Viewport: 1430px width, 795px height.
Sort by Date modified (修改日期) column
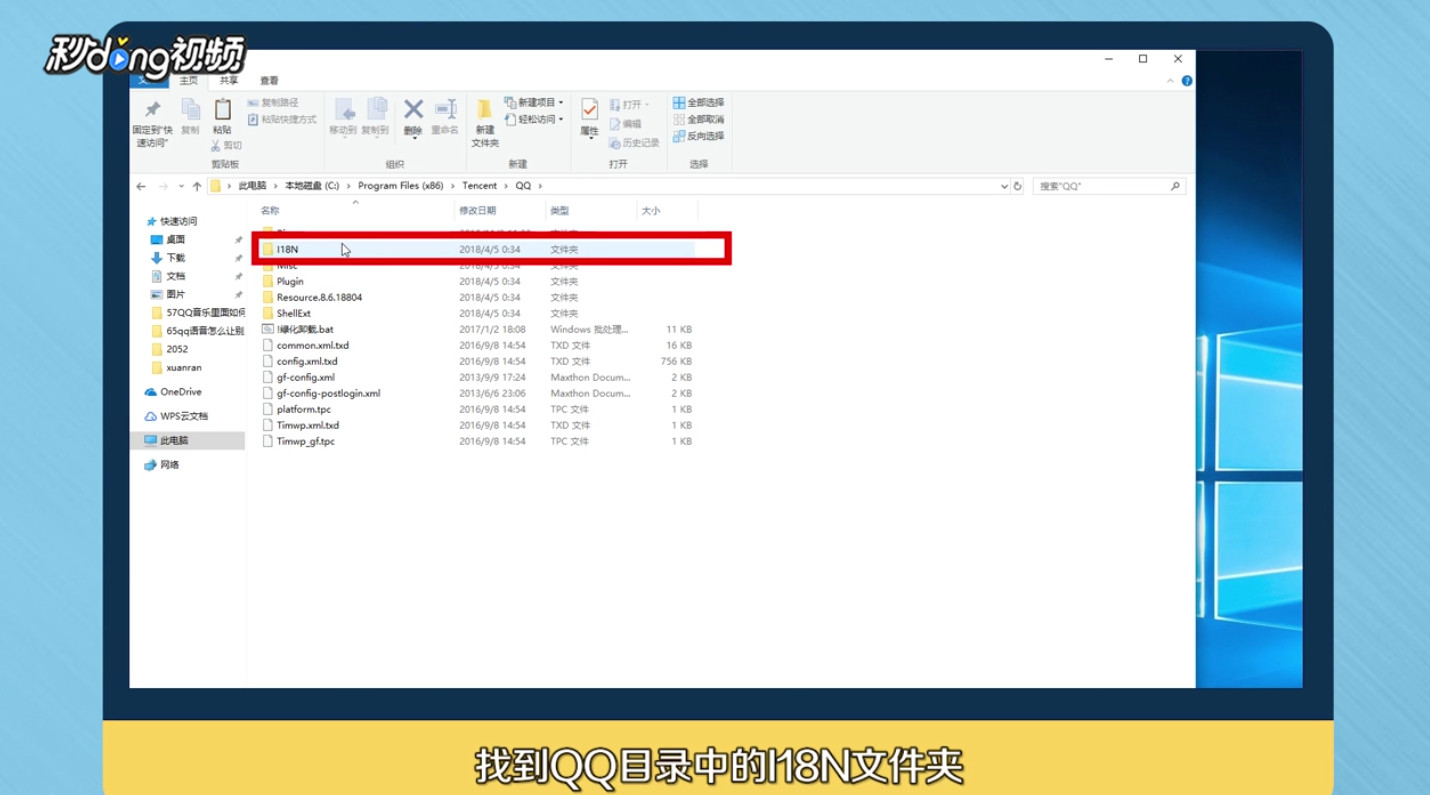(500, 211)
